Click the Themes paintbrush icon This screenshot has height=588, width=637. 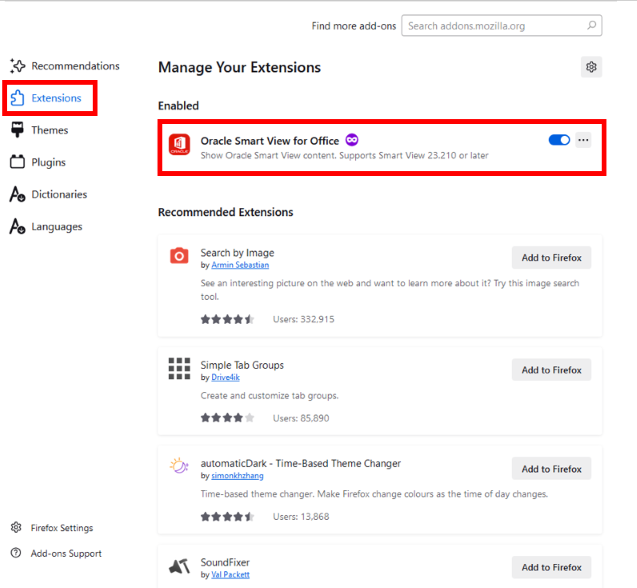click(x=17, y=130)
